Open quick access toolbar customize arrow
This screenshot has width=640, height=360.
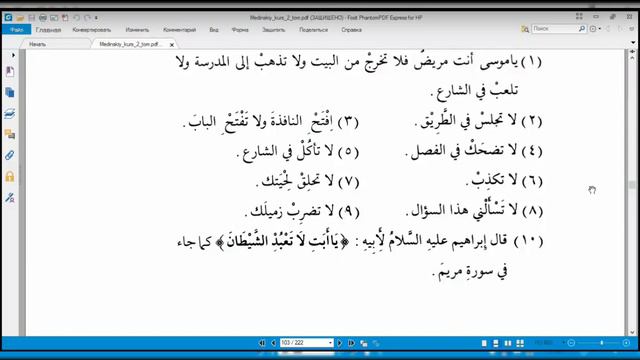pos(96,18)
